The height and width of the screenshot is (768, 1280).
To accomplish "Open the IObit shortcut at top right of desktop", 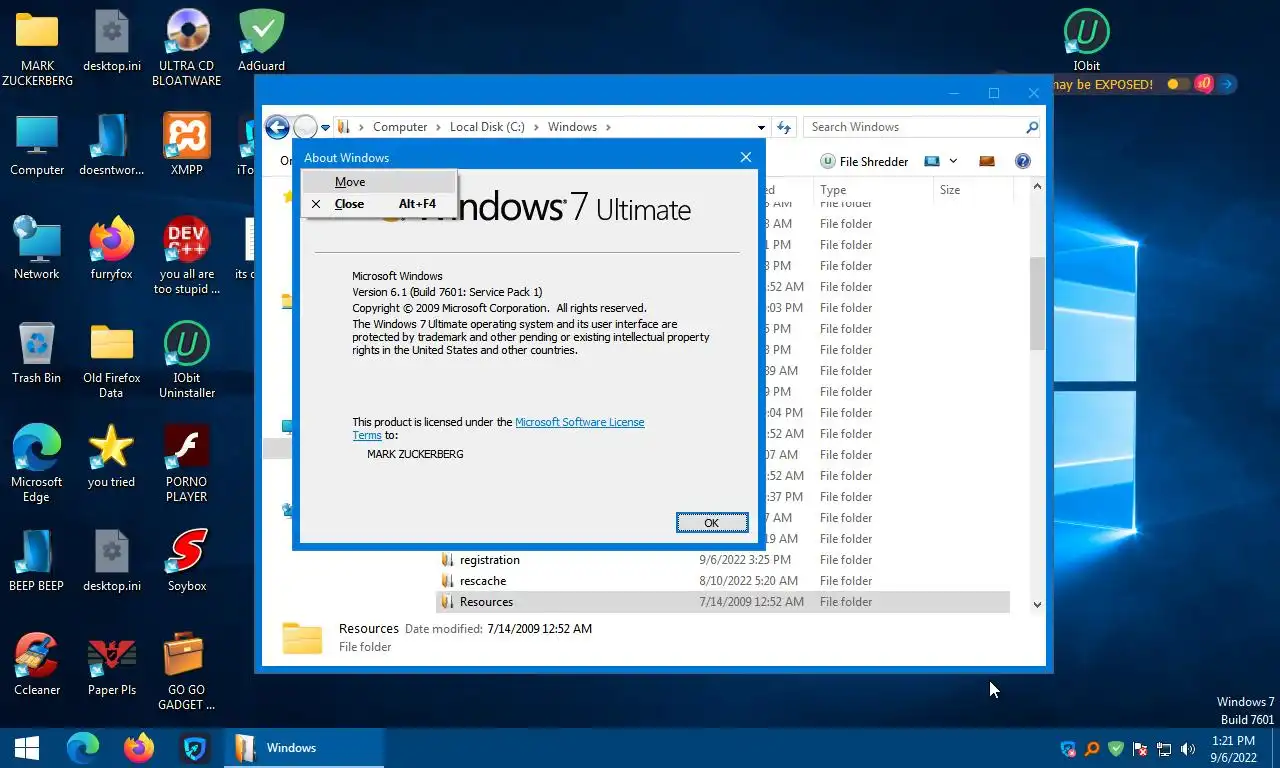I will pos(1087,41).
